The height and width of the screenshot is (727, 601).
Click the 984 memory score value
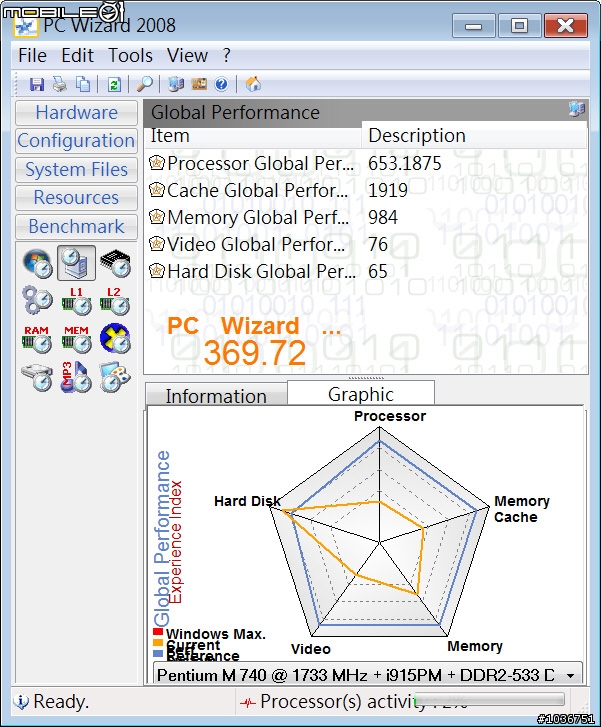383,217
